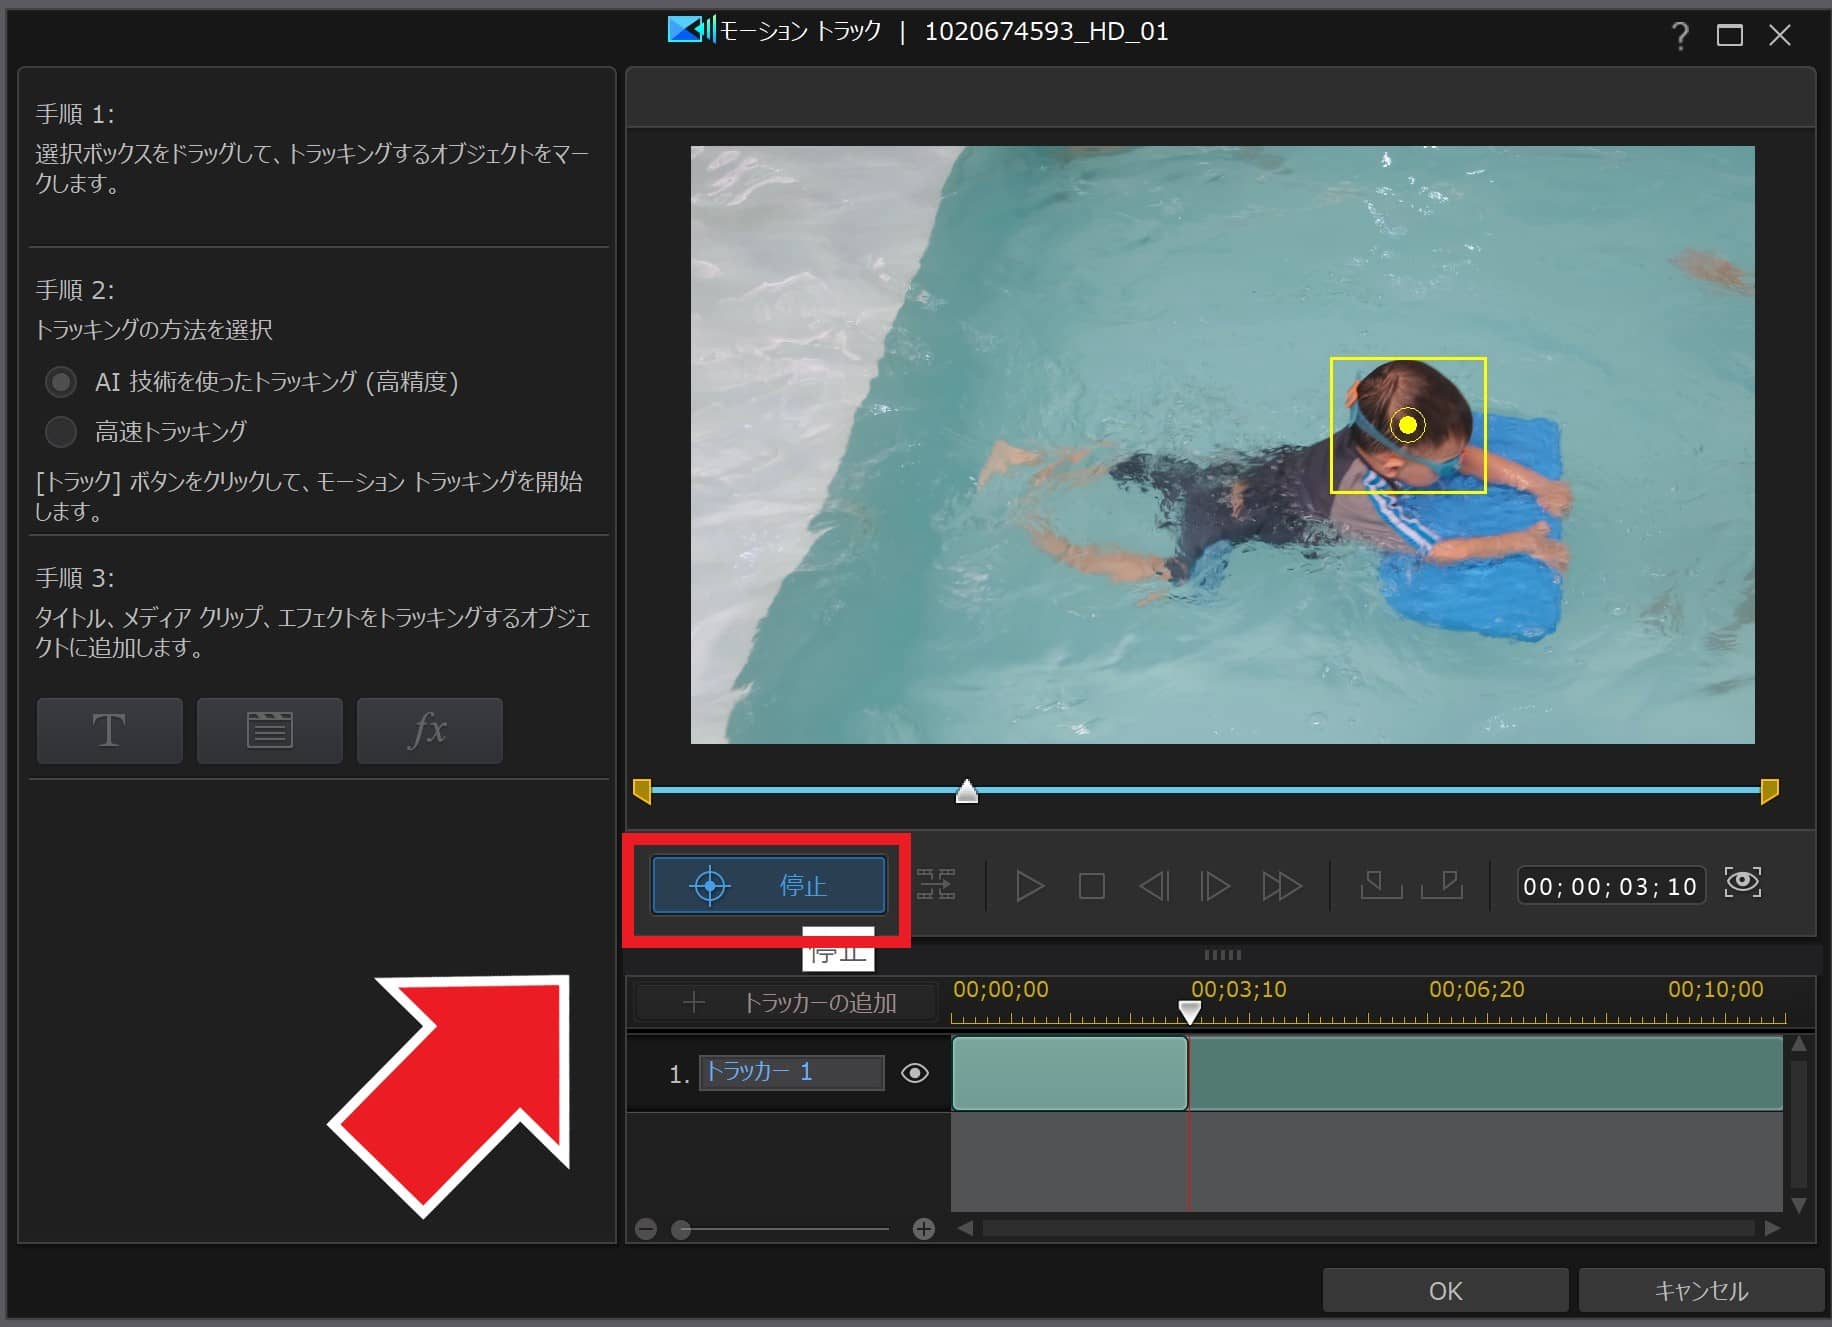Maximize the モーション トラック window
Image resolution: width=1832 pixels, height=1327 pixels.
coord(1730,36)
